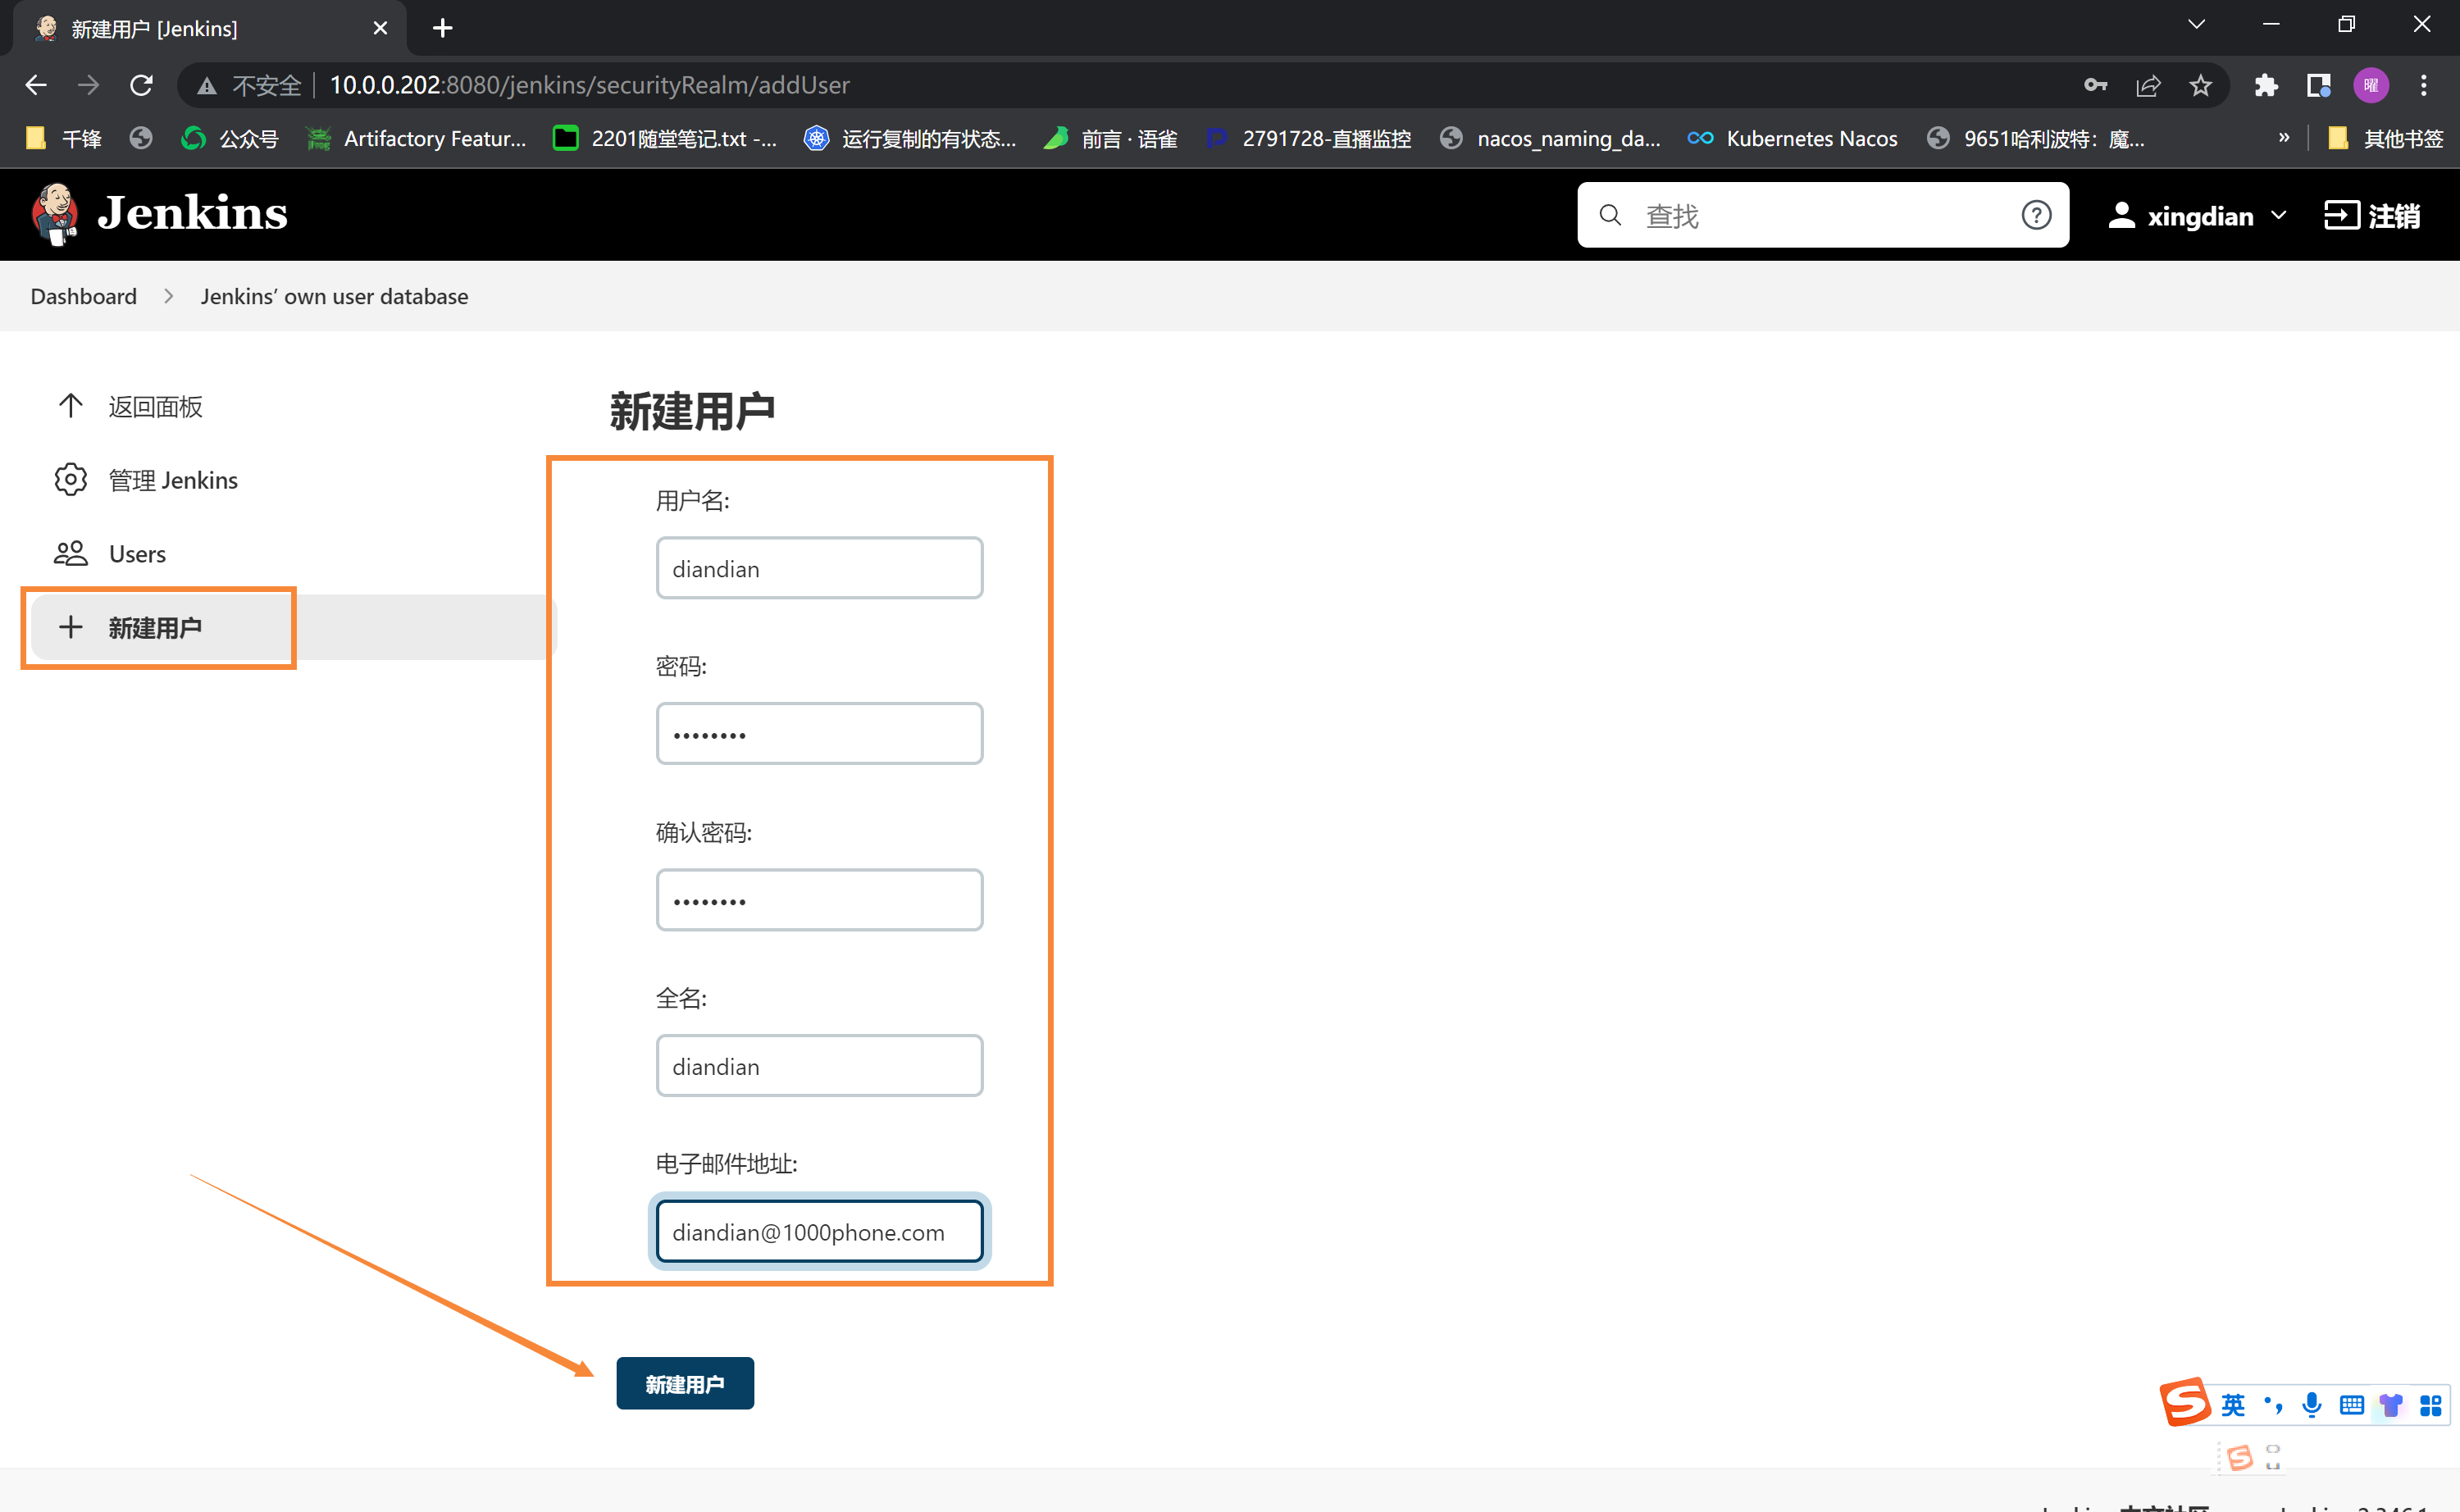Open the Kubernetes Nacos bookmark
This screenshot has width=2460, height=1512.
click(x=1792, y=138)
